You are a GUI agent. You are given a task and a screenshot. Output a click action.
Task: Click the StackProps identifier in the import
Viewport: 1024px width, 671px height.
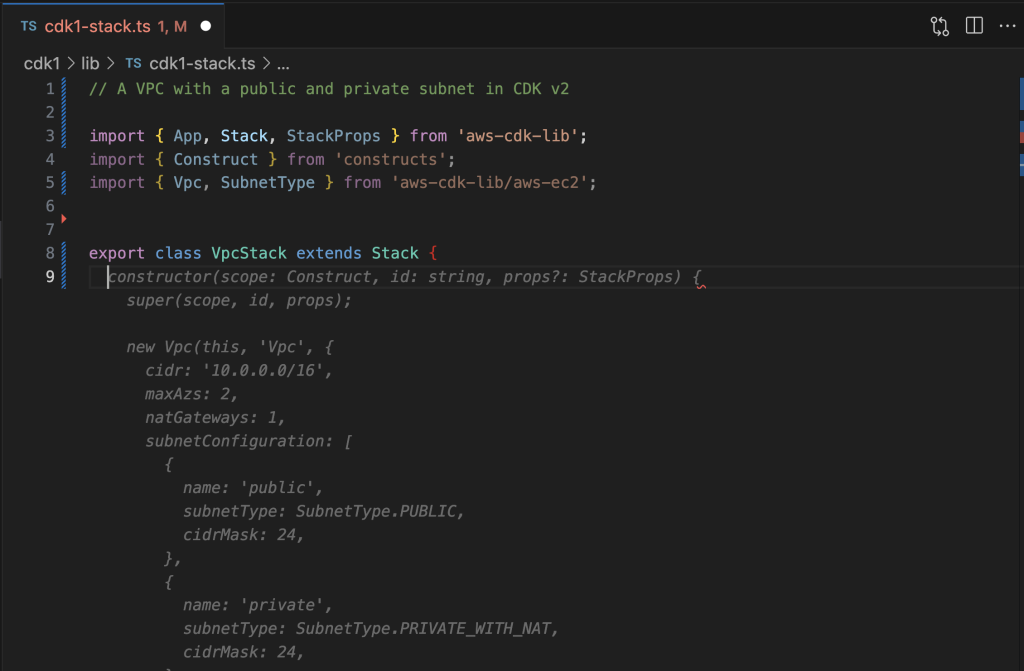click(333, 136)
